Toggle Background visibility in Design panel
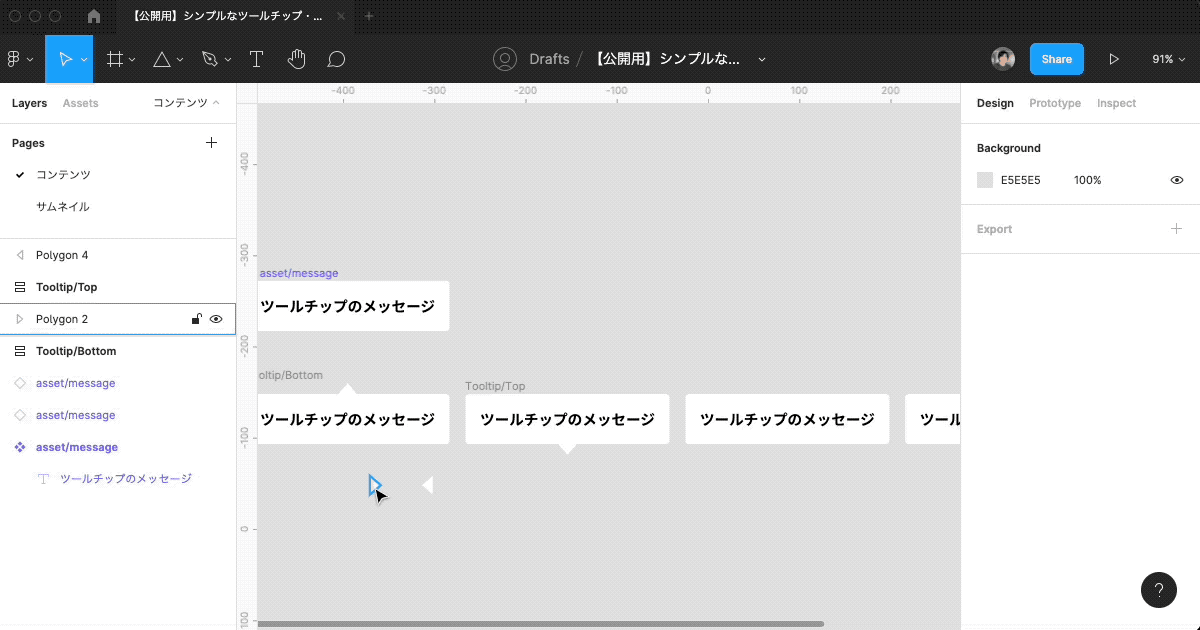The height and width of the screenshot is (630, 1200). [1177, 180]
